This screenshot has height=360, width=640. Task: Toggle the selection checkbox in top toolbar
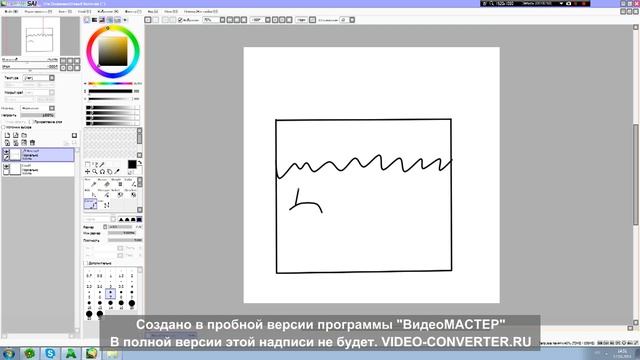tap(180, 20)
